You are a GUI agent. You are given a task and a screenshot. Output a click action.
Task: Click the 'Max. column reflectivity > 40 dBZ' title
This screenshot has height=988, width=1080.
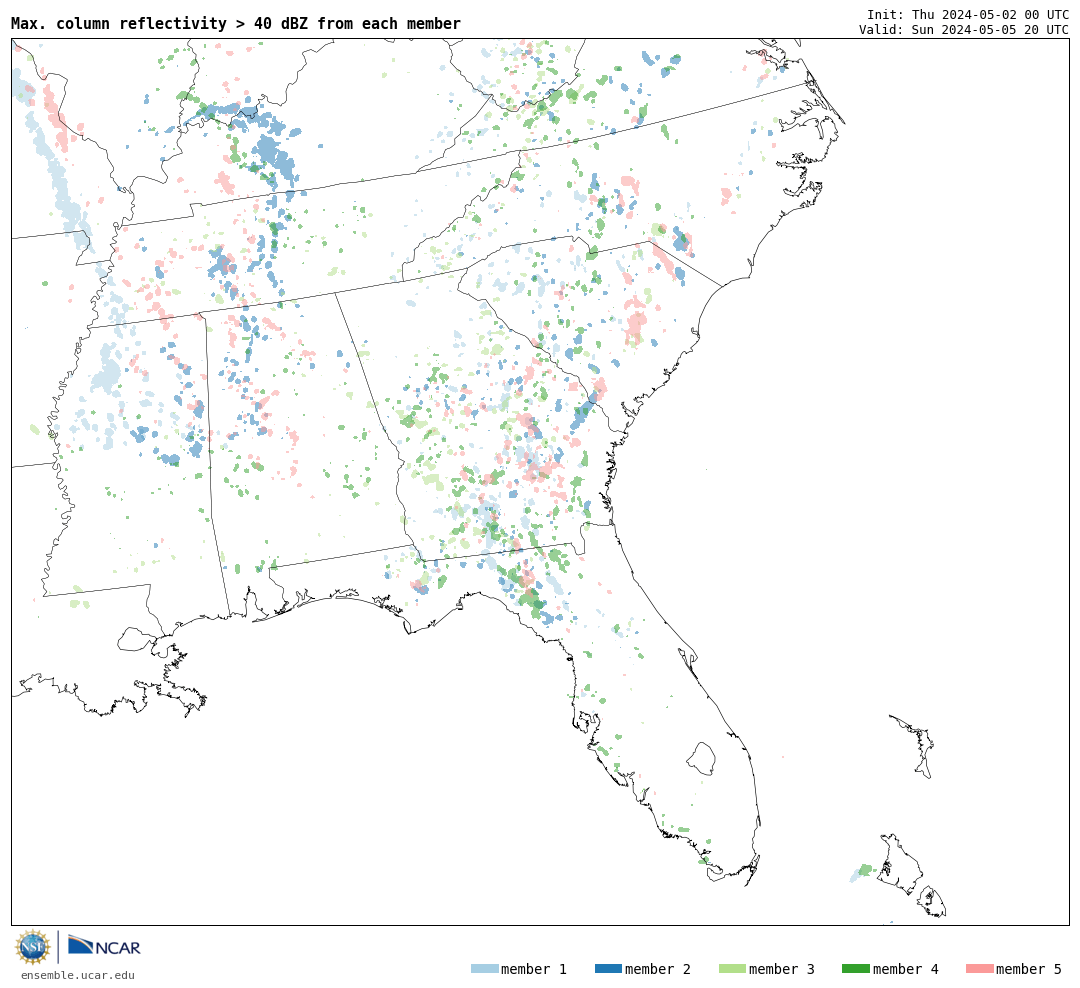pyautogui.click(x=236, y=23)
